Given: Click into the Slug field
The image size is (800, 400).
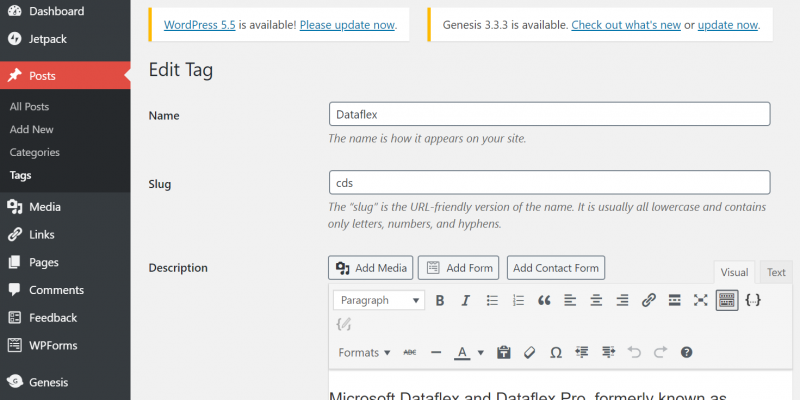Looking at the screenshot, I should [x=549, y=183].
